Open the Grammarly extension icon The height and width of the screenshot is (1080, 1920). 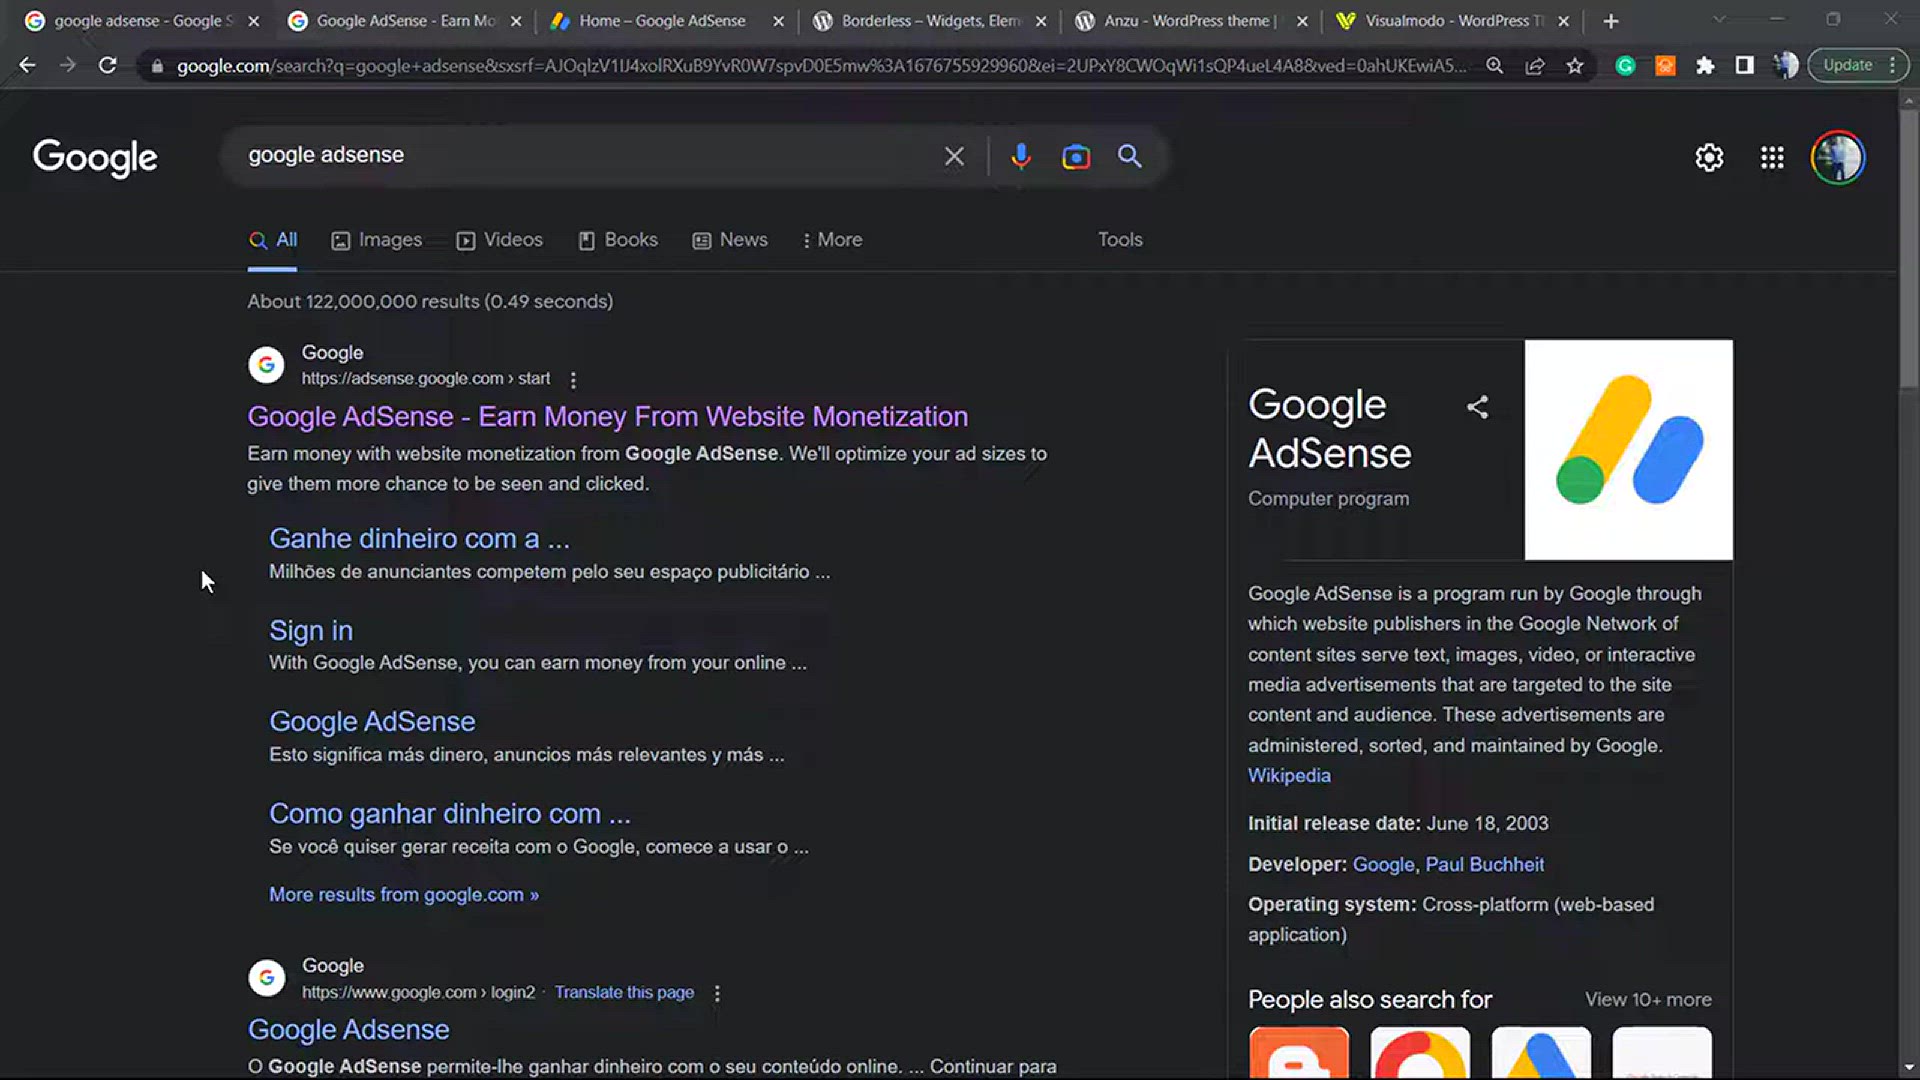click(x=1625, y=65)
